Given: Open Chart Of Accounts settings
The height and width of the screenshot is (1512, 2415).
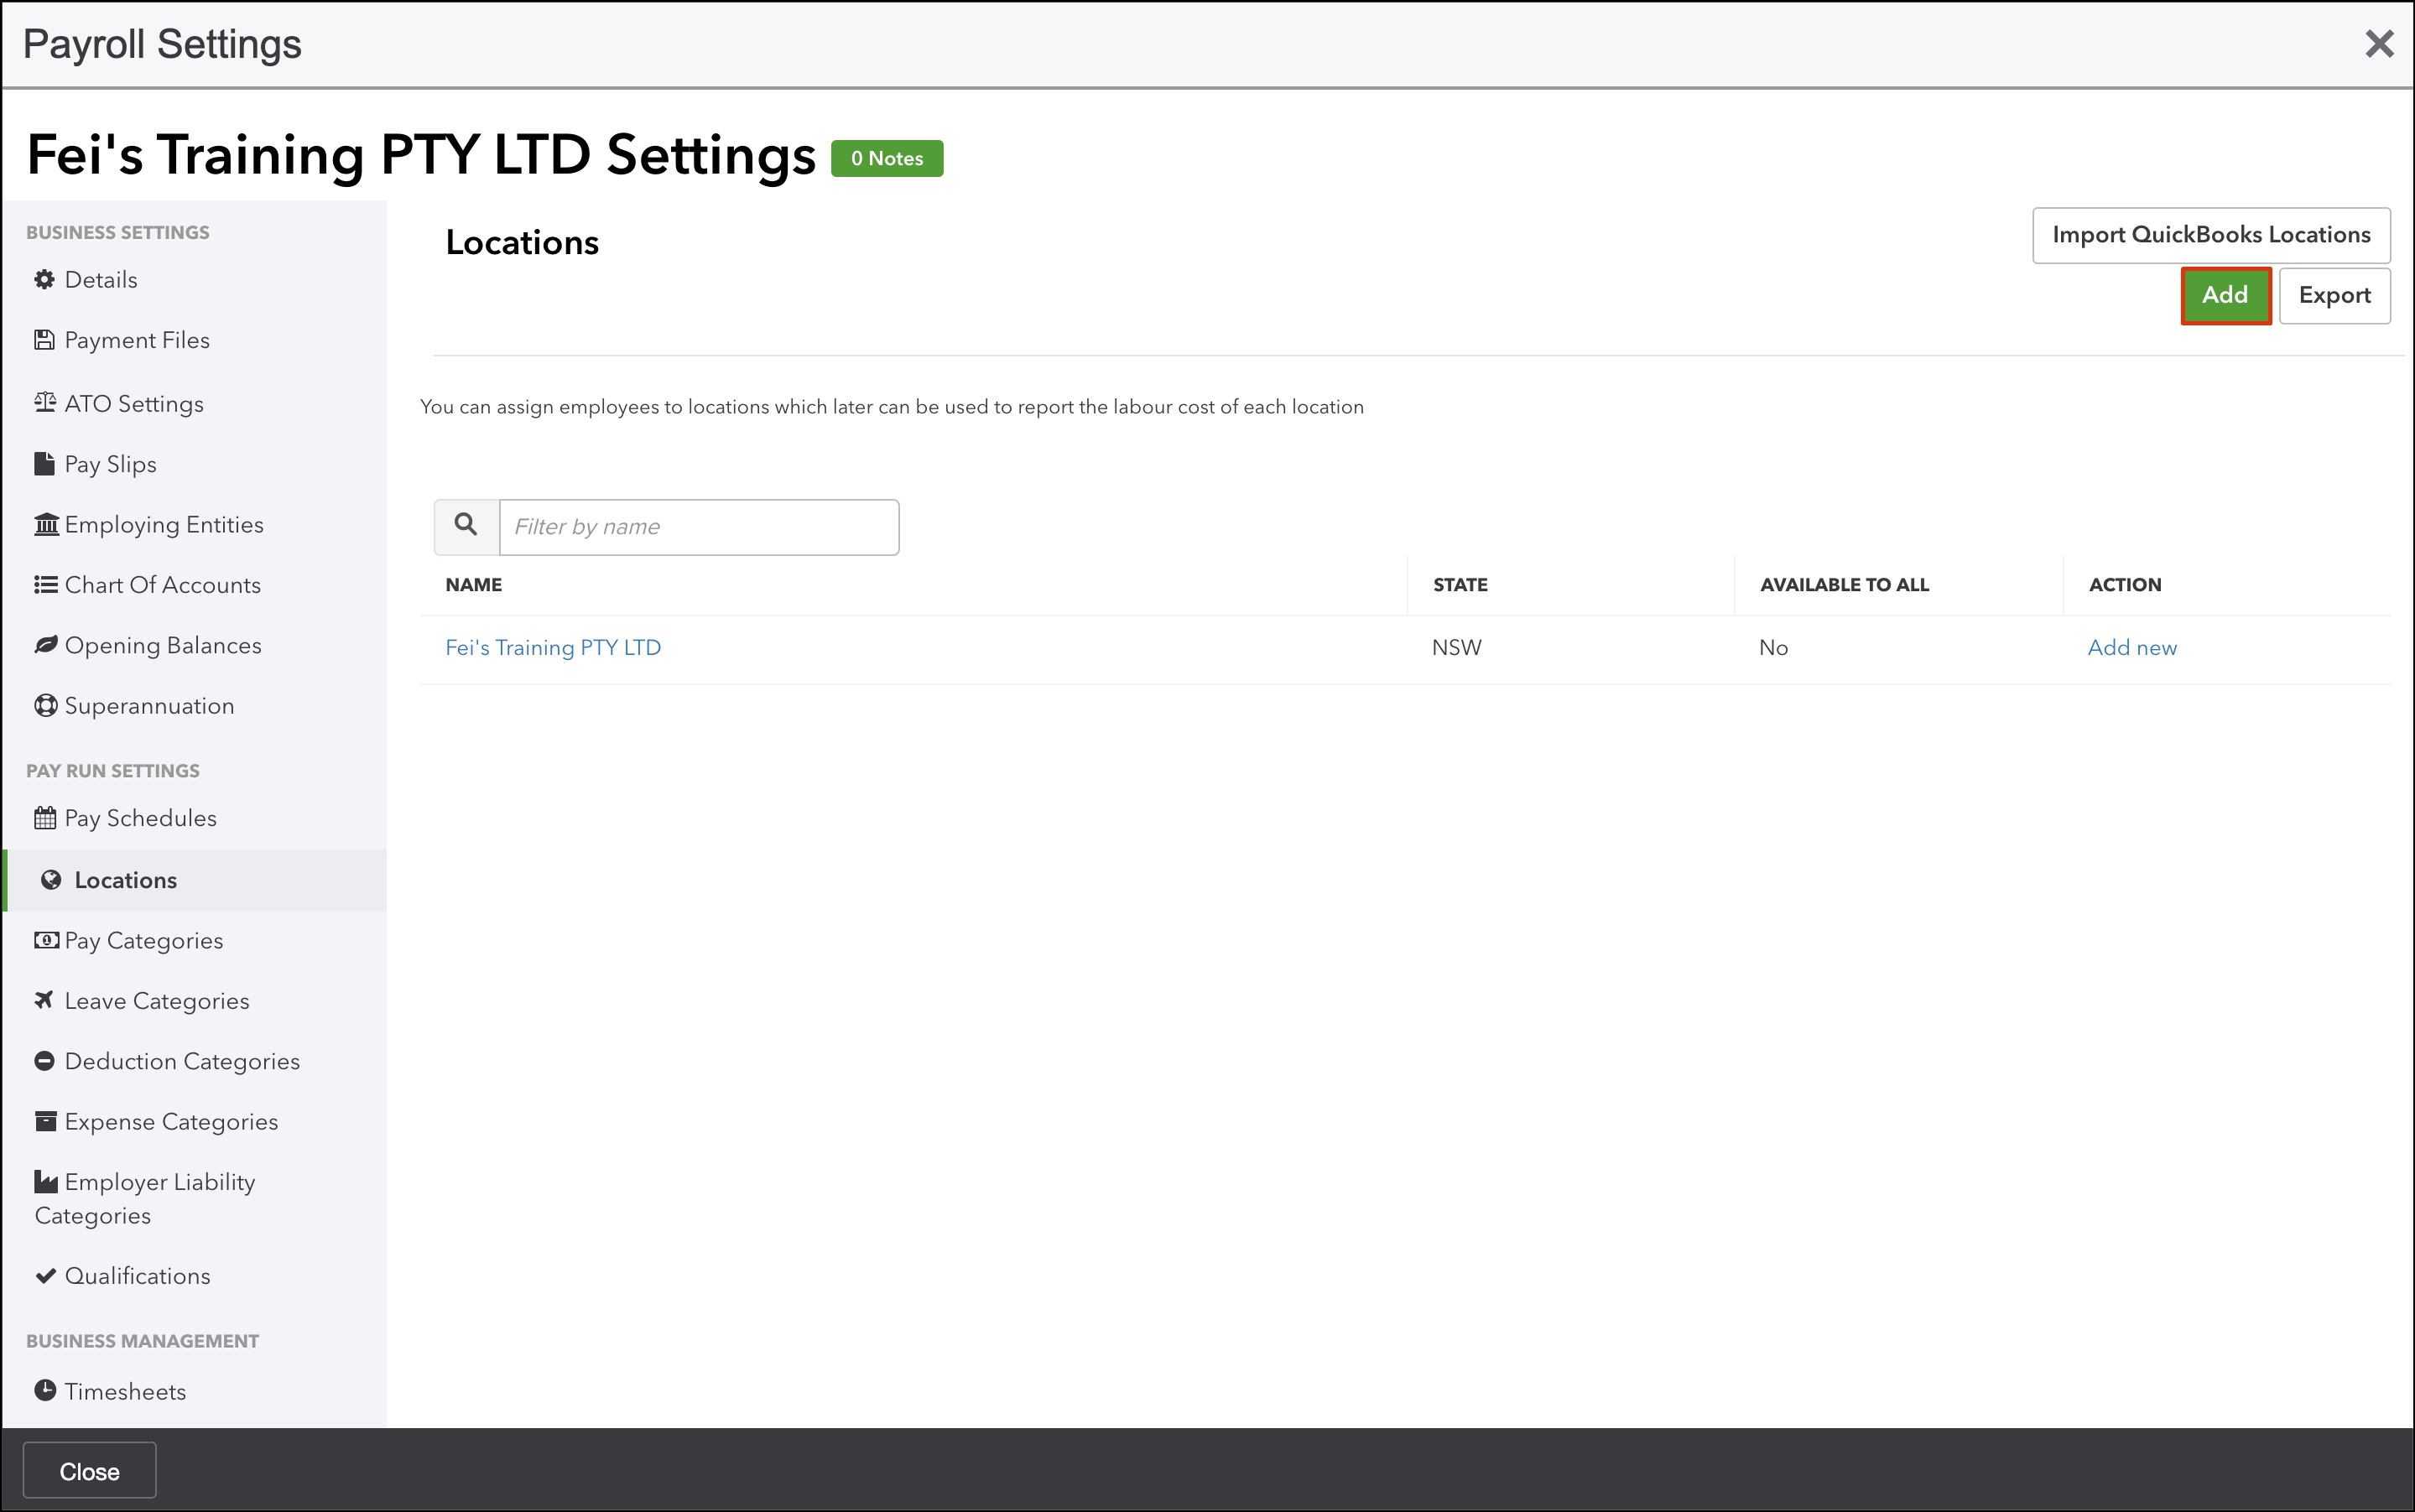Looking at the screenshot, I should 162,585.
